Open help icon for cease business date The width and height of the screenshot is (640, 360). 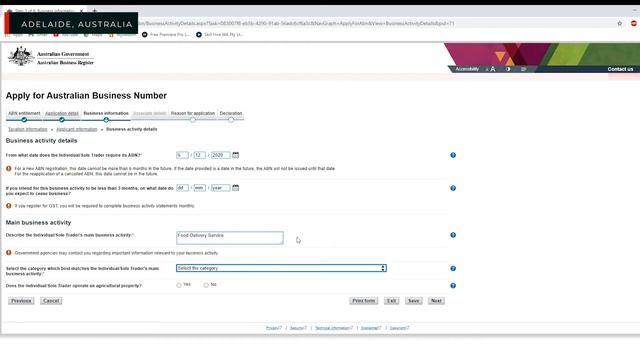tap(453, 188)
